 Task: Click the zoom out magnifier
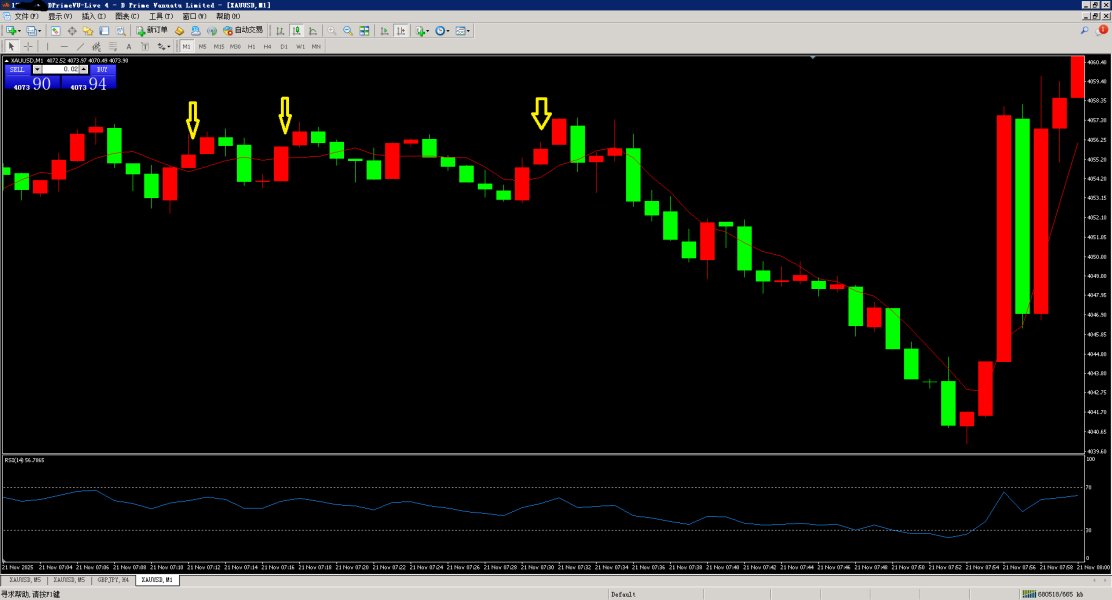coord(348,31)
